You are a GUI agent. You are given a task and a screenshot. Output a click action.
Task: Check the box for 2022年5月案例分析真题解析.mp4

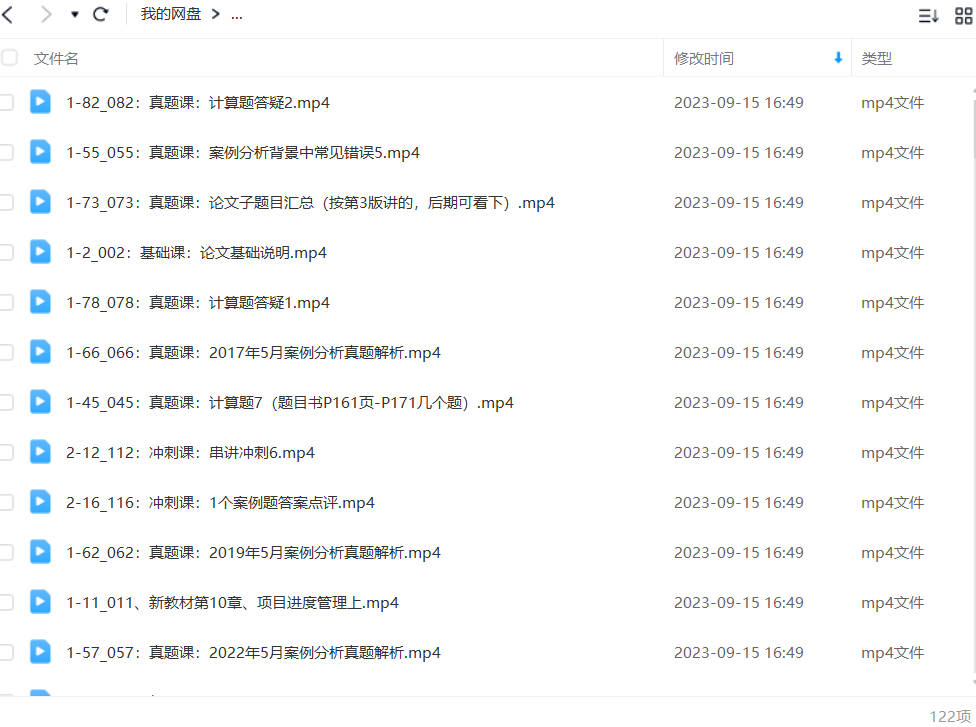(6, 652)
